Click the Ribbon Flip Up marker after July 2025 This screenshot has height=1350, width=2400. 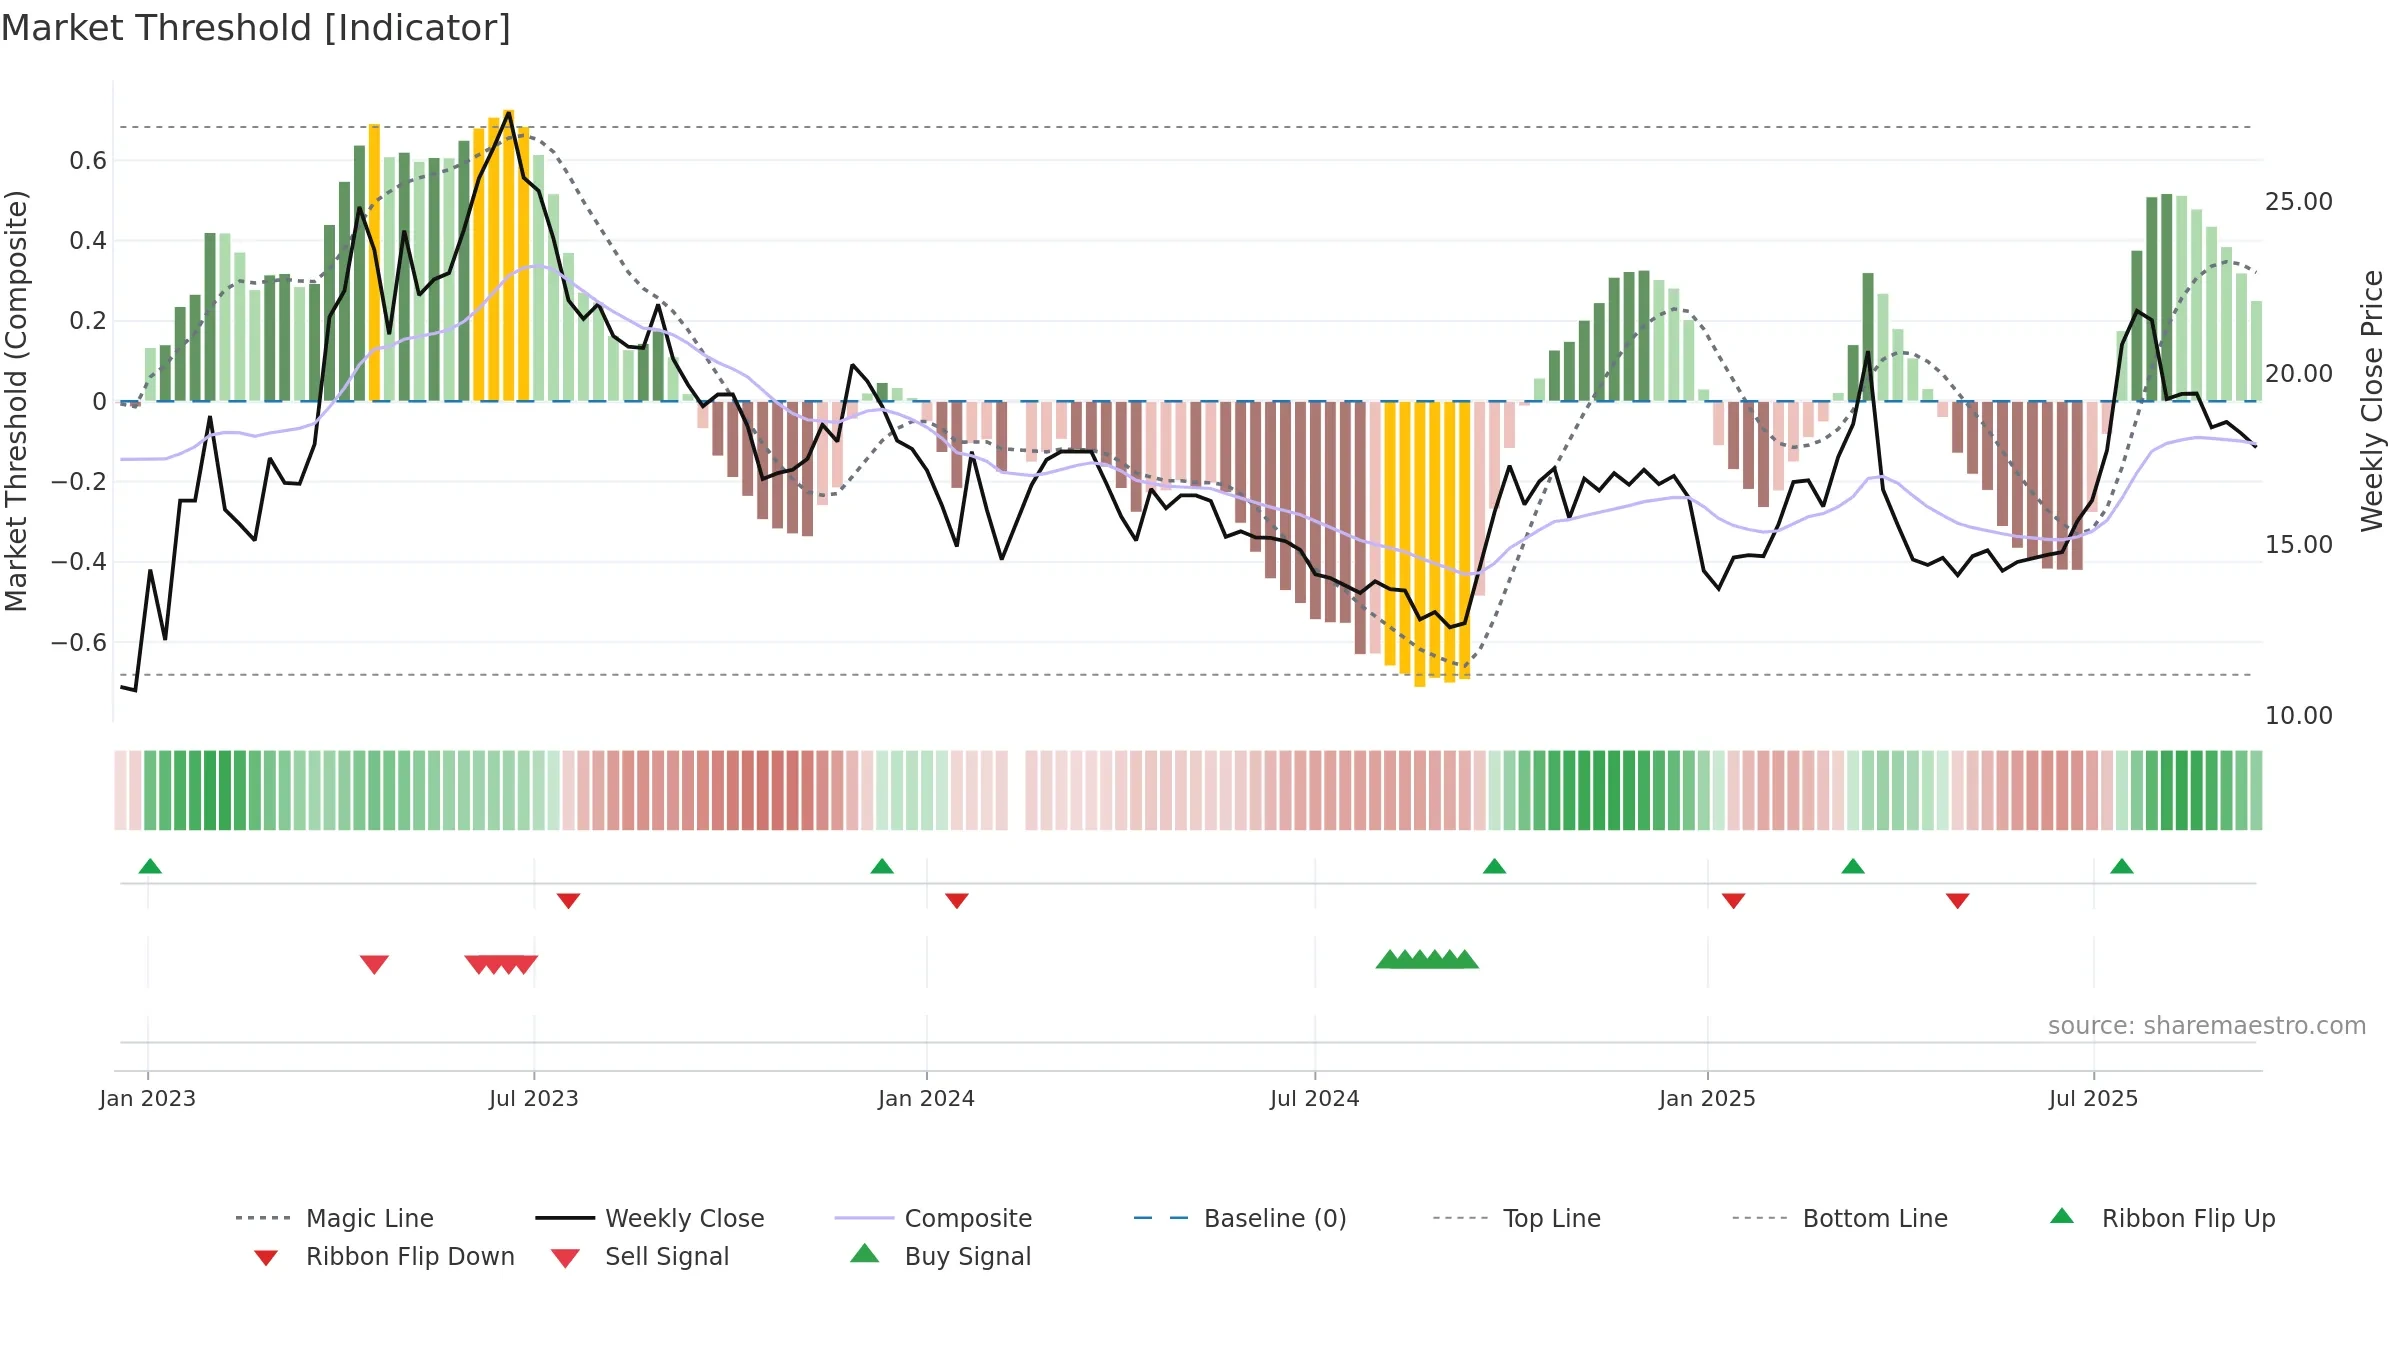point(2122,866)
